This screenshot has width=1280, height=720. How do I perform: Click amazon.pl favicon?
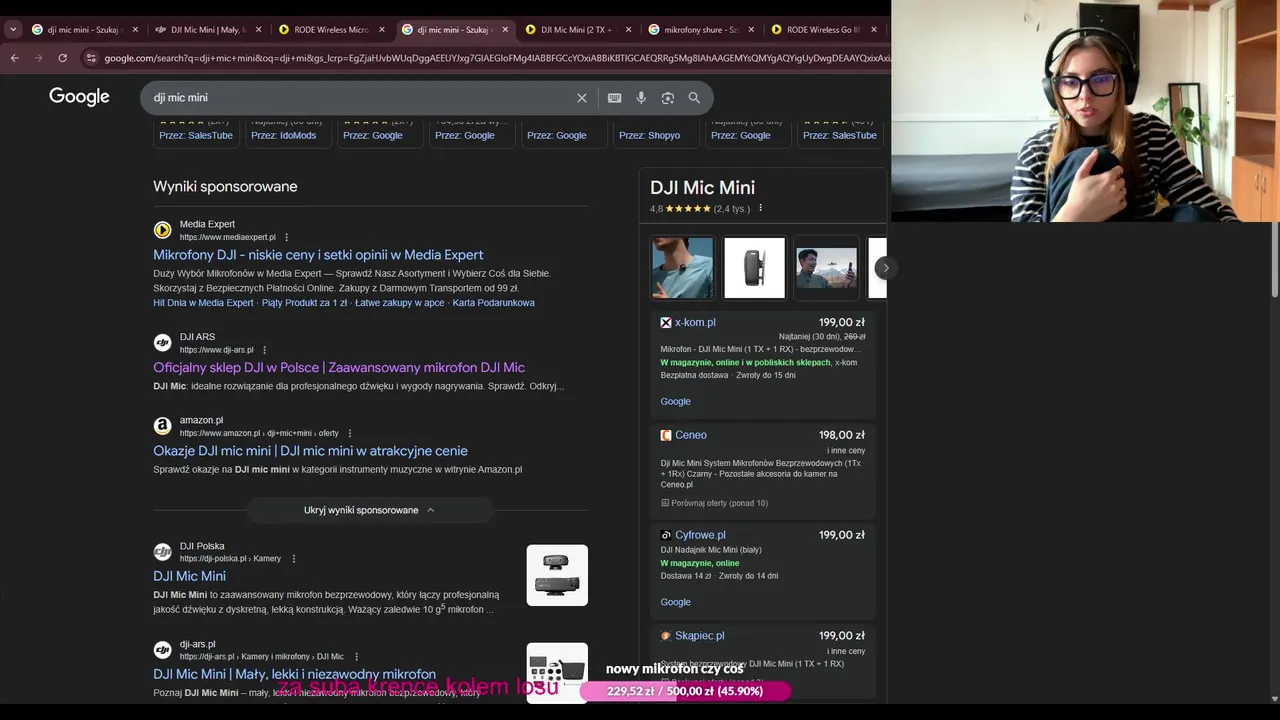point(162,426)
